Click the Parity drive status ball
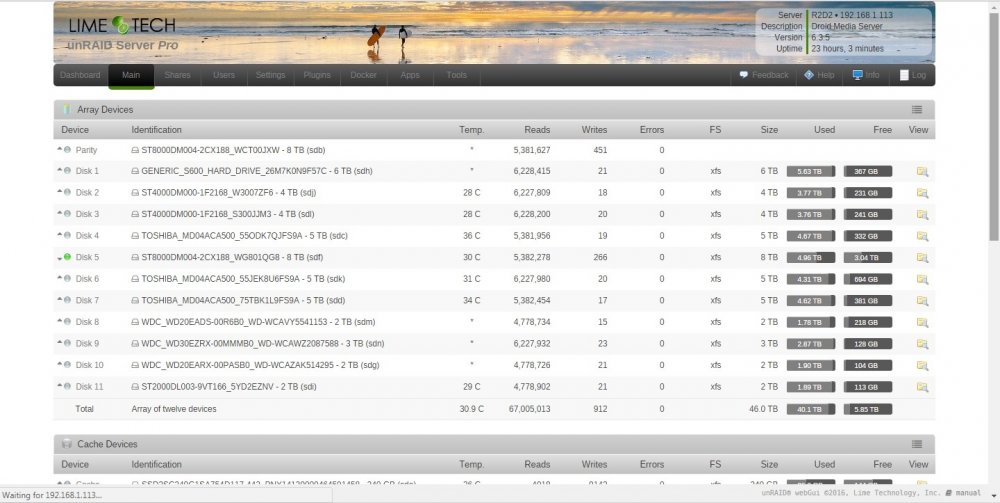The image size is (1000, 503). 68,150
